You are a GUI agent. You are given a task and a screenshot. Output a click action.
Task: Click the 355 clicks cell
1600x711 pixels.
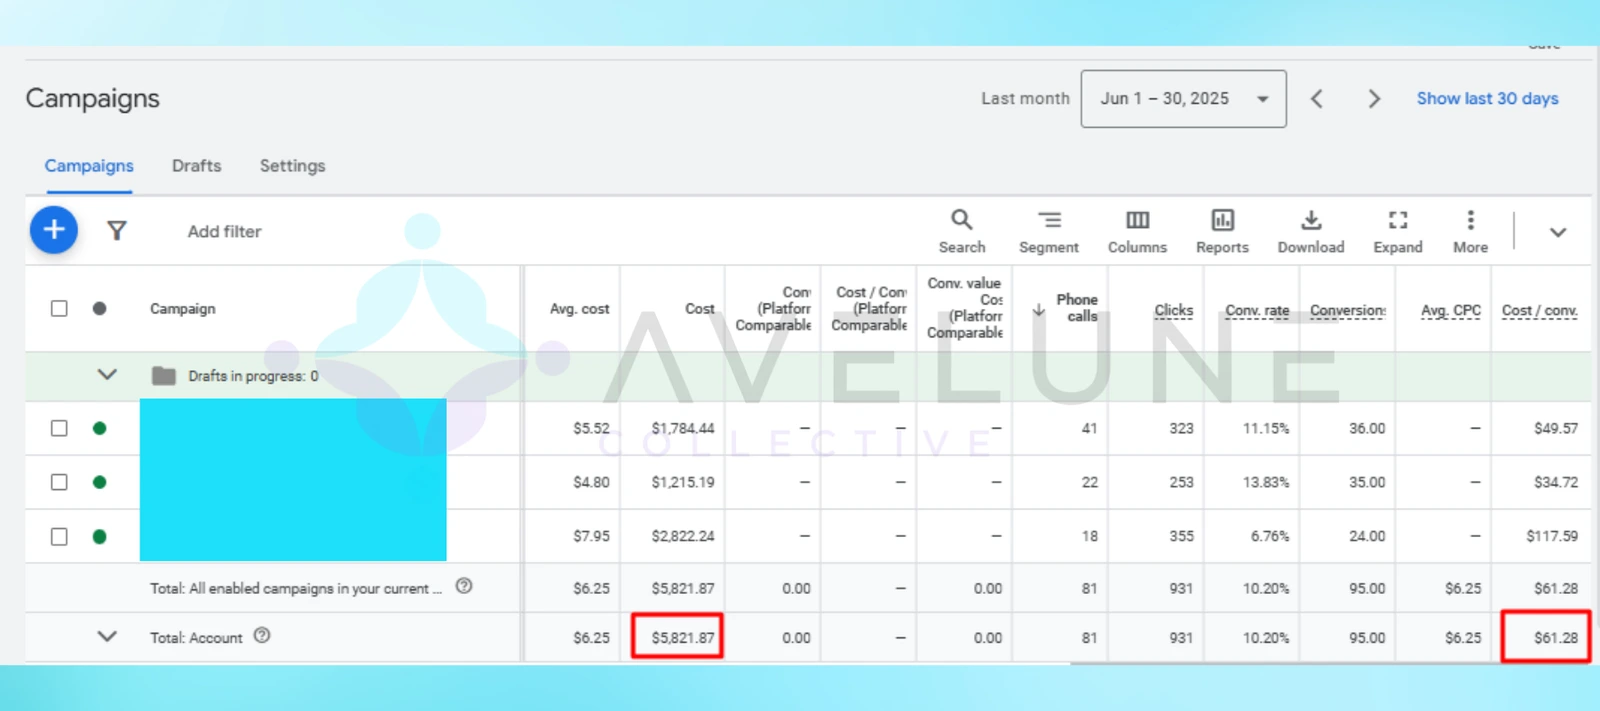coord(1182,536)
